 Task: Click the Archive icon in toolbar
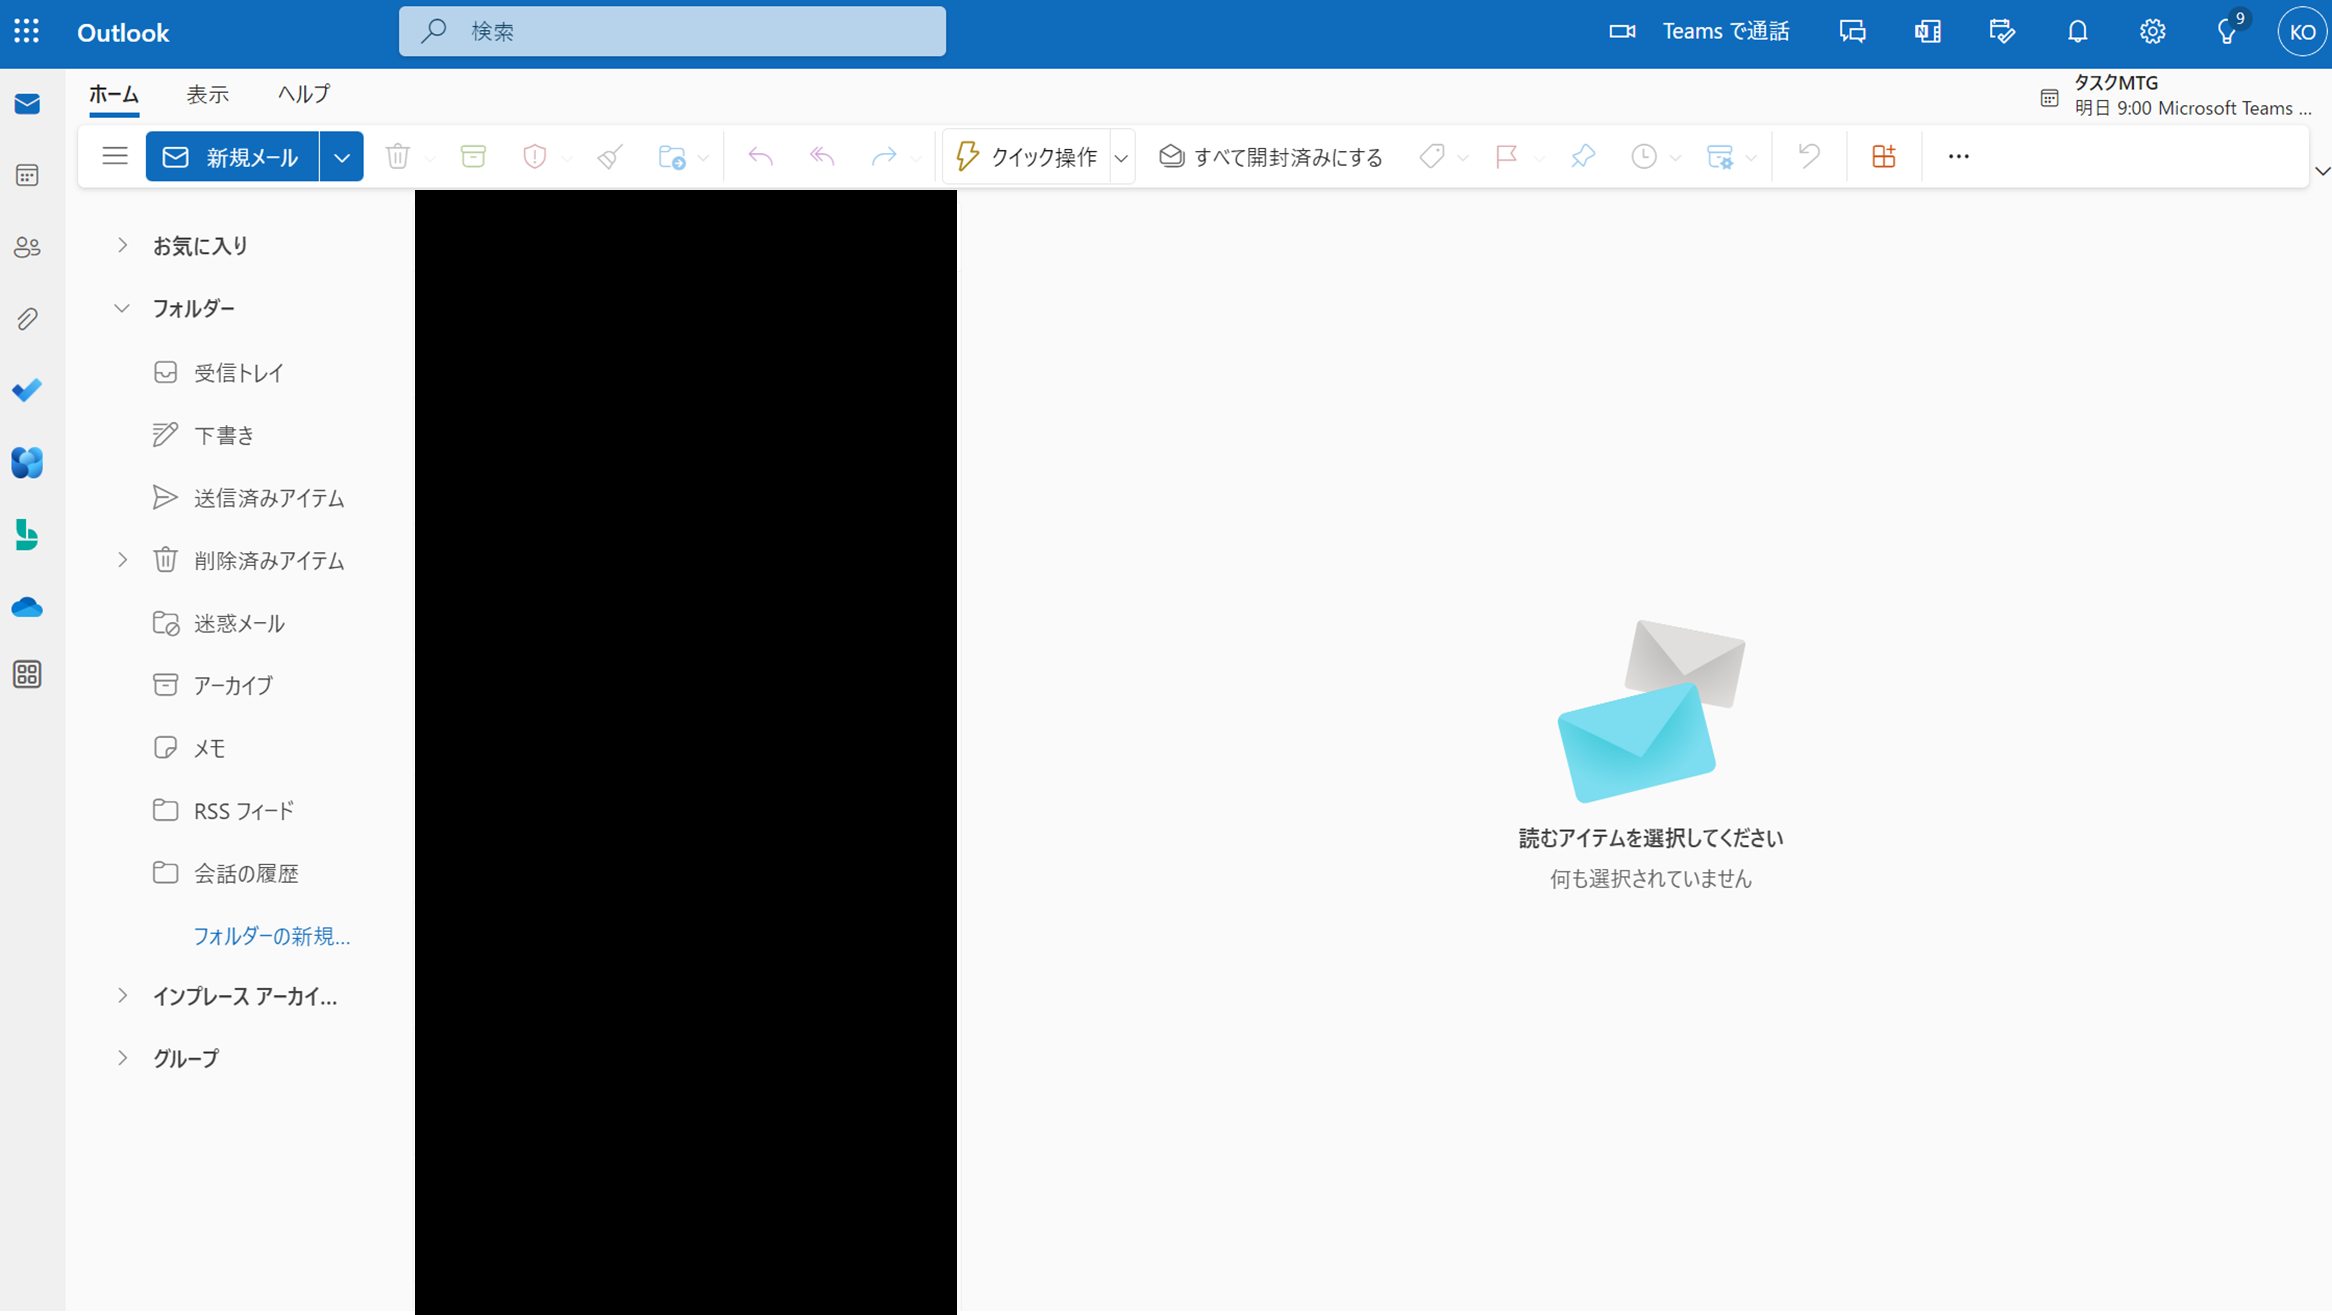click(x=473, y=156)
